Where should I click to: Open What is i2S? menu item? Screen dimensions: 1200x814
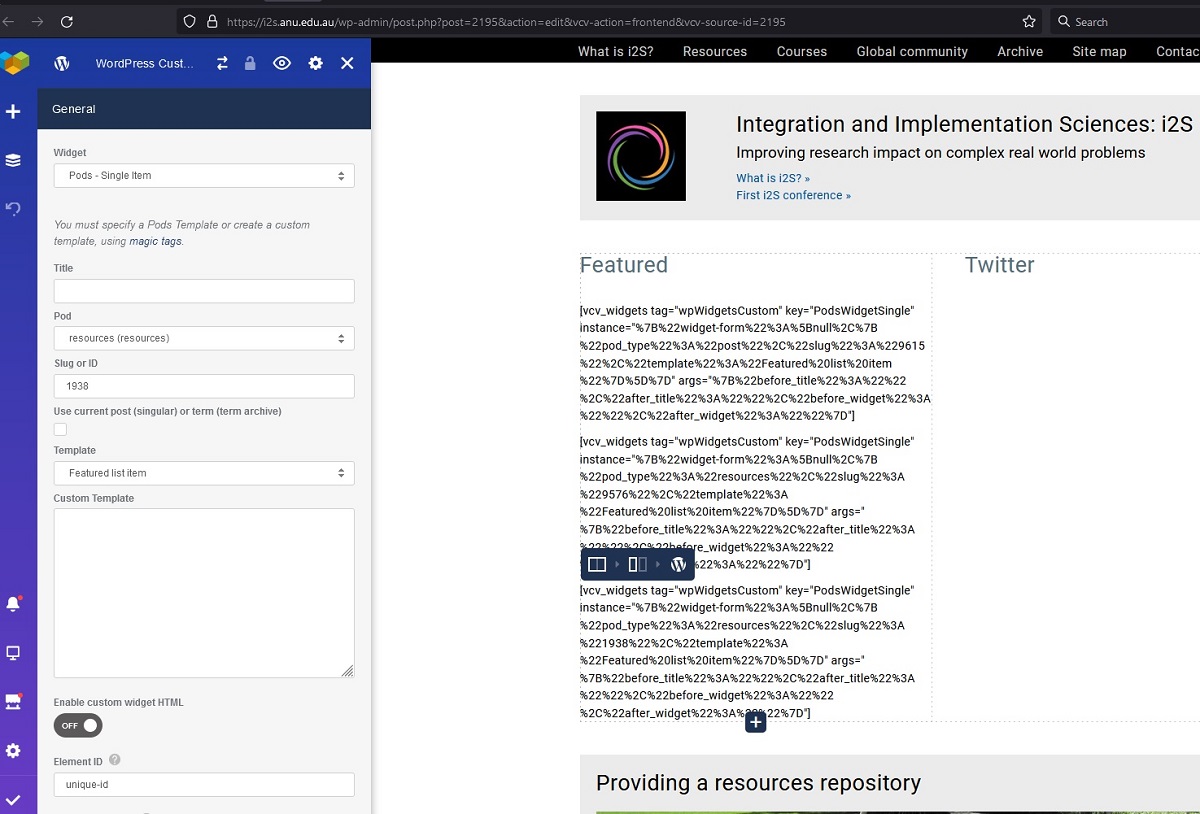coord(616,51)
